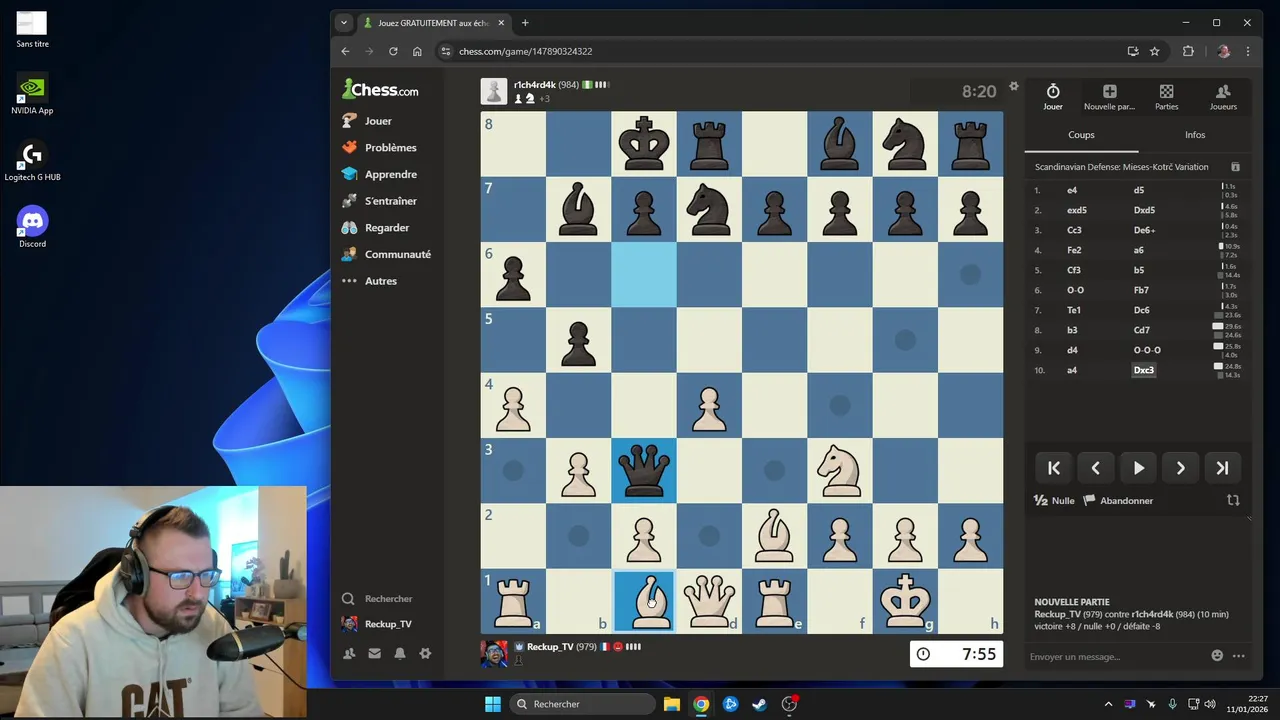Click the white knight on f3

click(x=840, y=471)
